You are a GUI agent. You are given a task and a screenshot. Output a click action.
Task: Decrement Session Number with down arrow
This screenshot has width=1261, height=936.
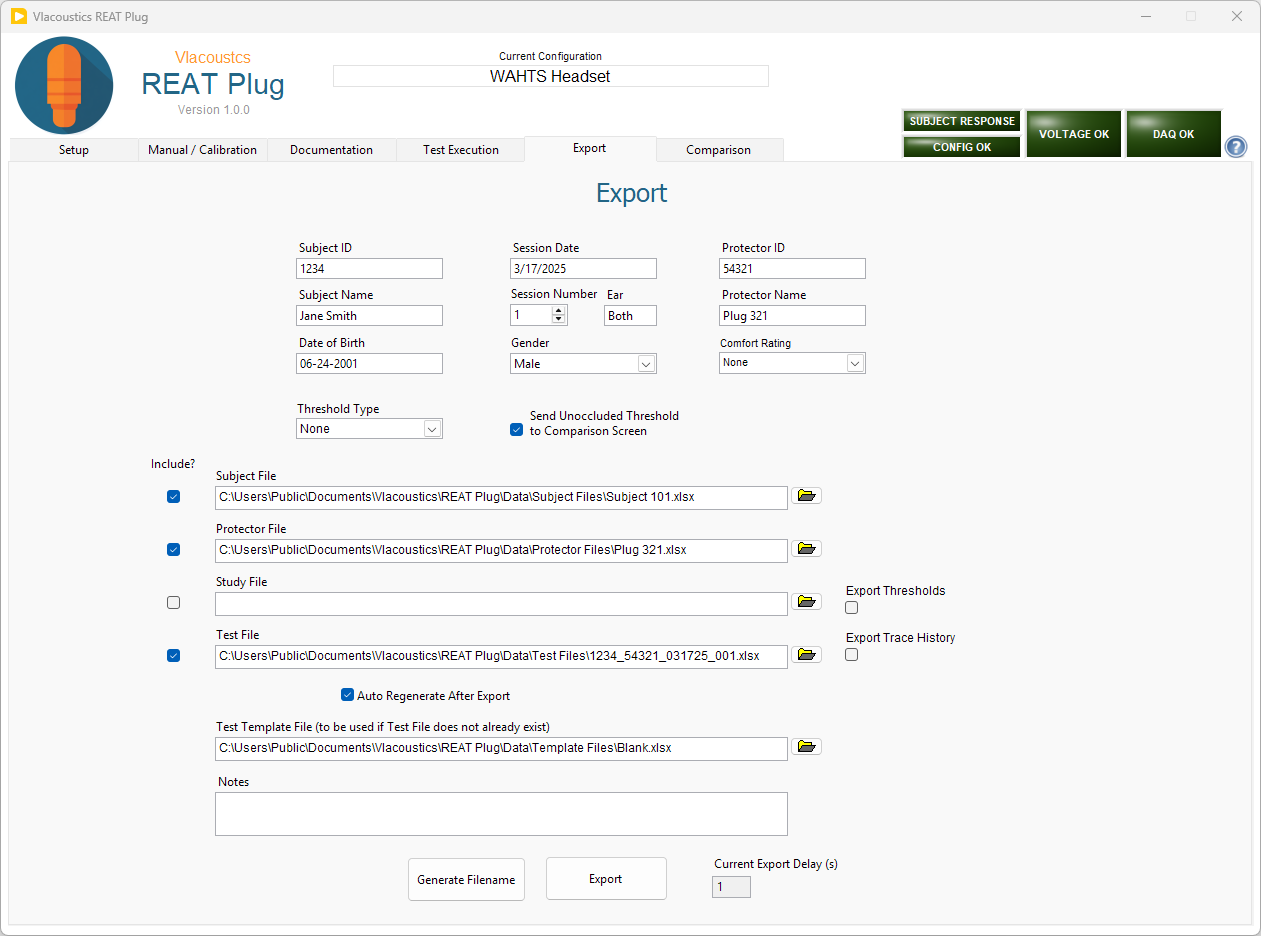pyautogui.click(x=559, y=320)
